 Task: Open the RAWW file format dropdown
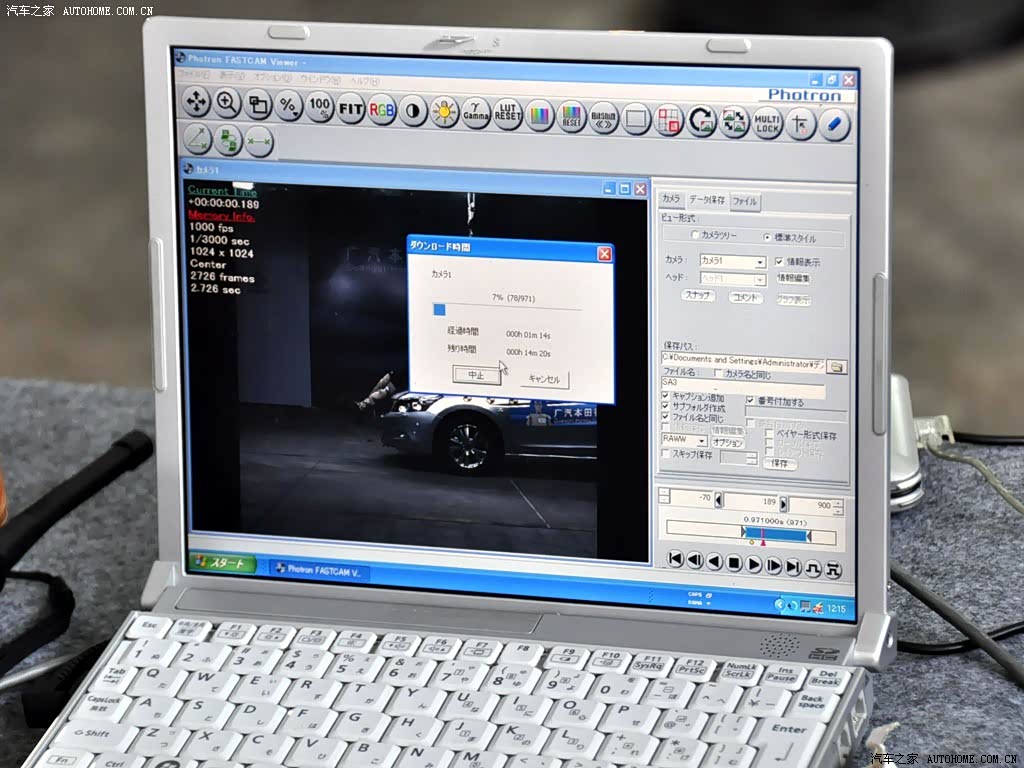(684, 440)
